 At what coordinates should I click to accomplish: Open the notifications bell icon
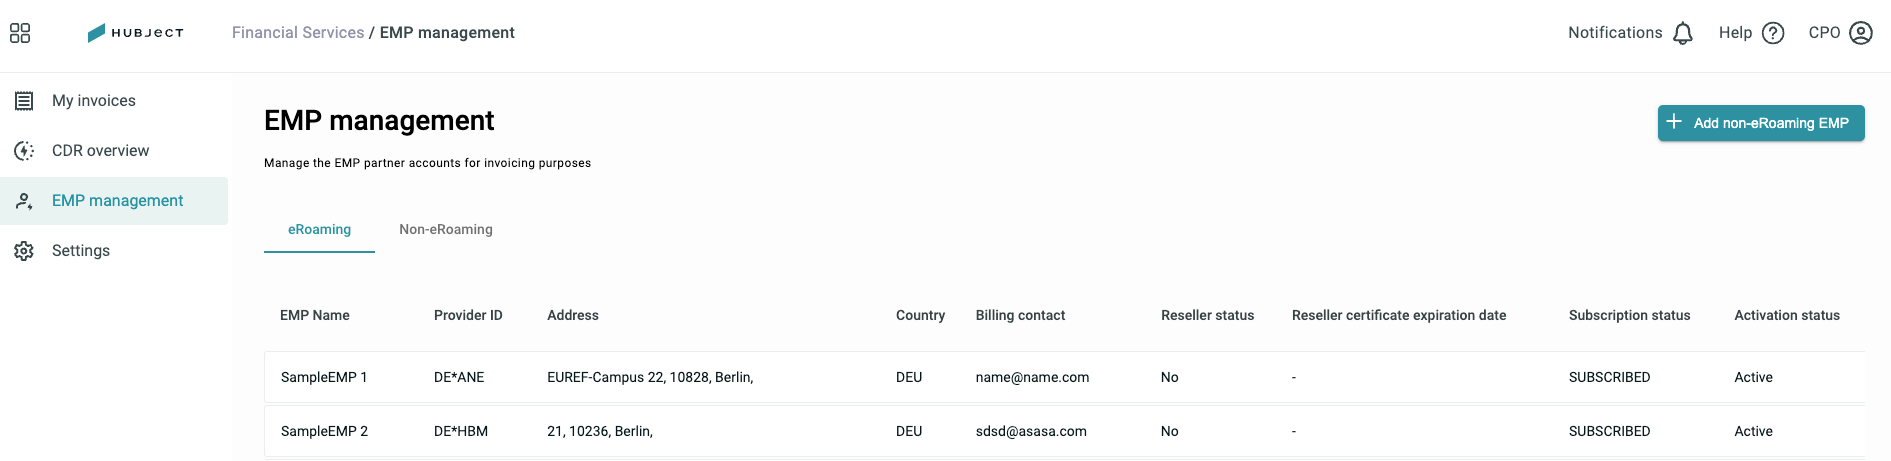coord(1683,33)
